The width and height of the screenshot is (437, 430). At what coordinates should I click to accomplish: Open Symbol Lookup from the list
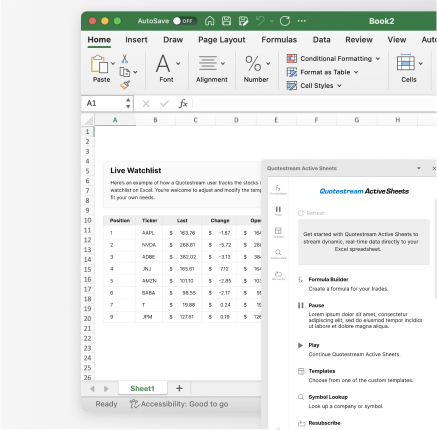(340, 402)
